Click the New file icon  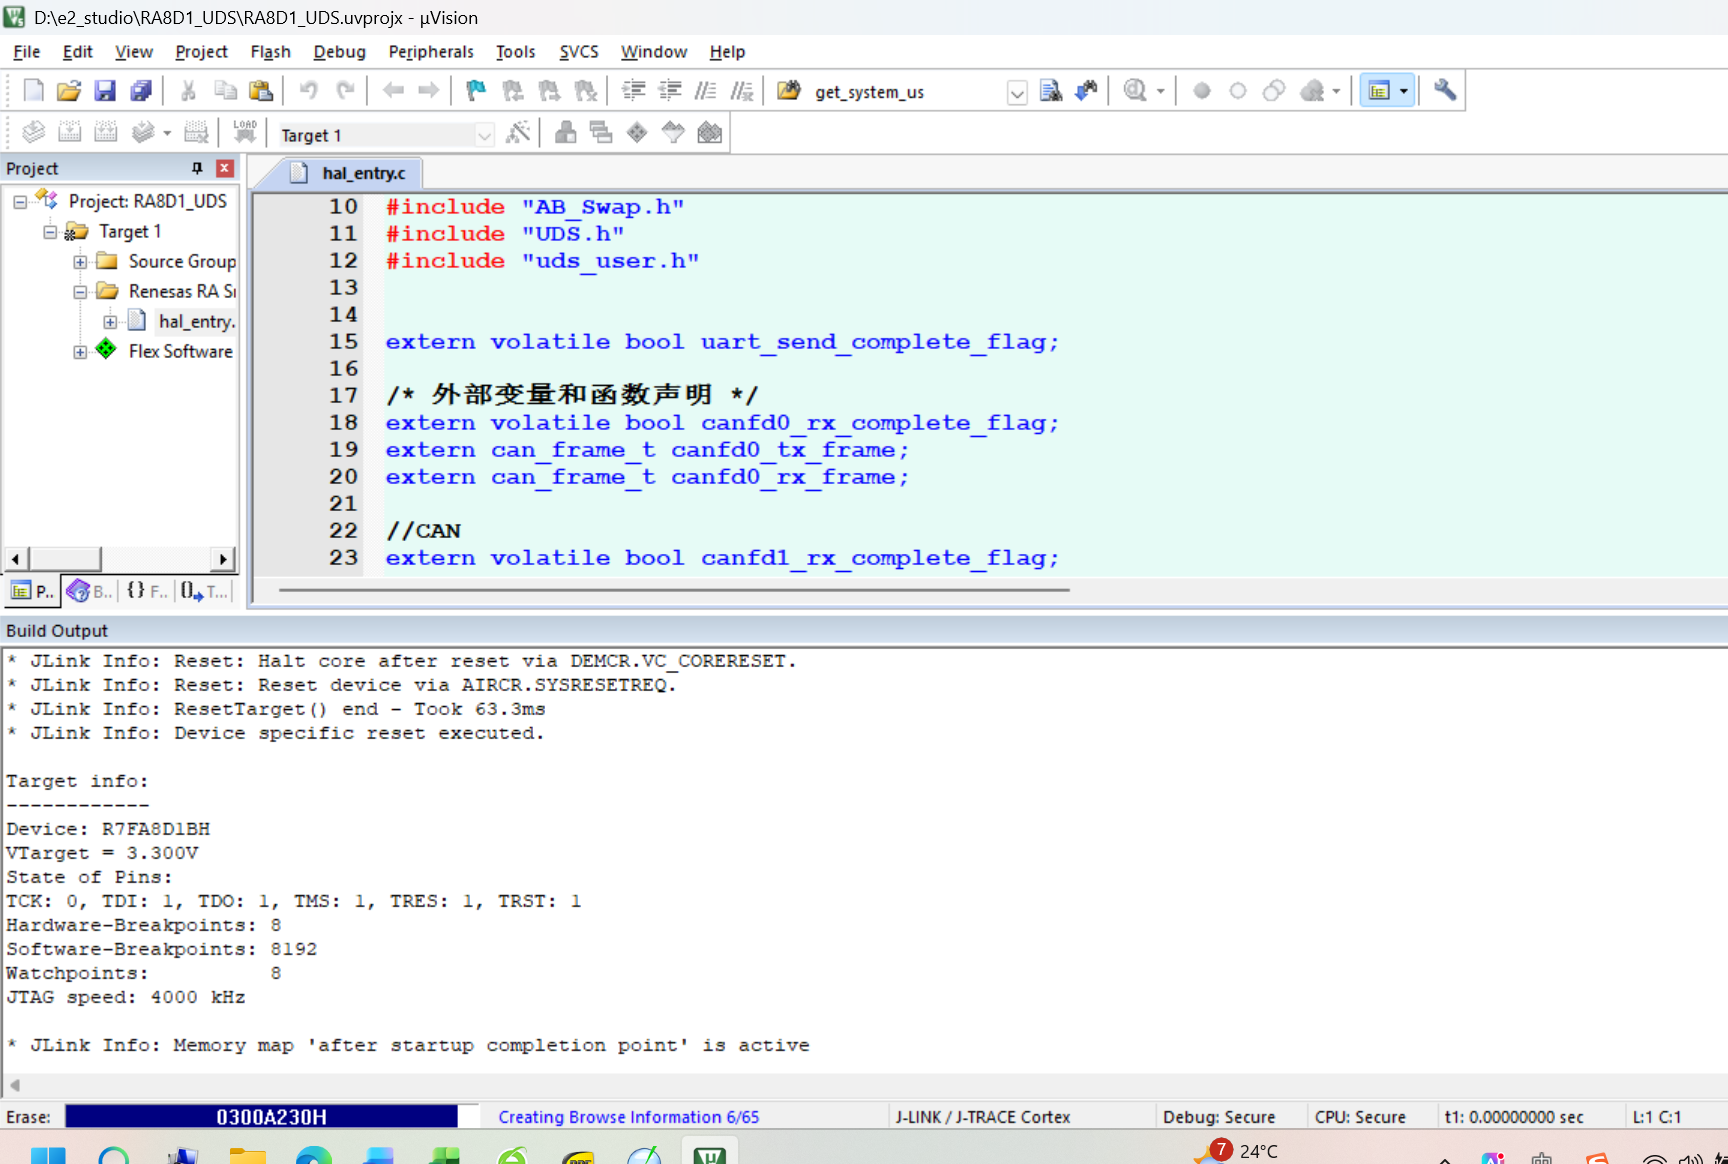pyautogui.click(x=33, y=91)
